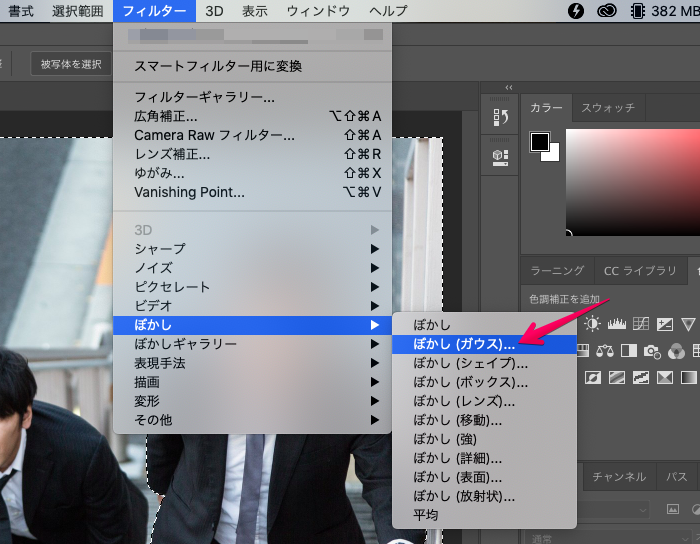Screen dimensions: 700x544
Task: Collapse the panels with double-arrow
Action: [509, 87]
